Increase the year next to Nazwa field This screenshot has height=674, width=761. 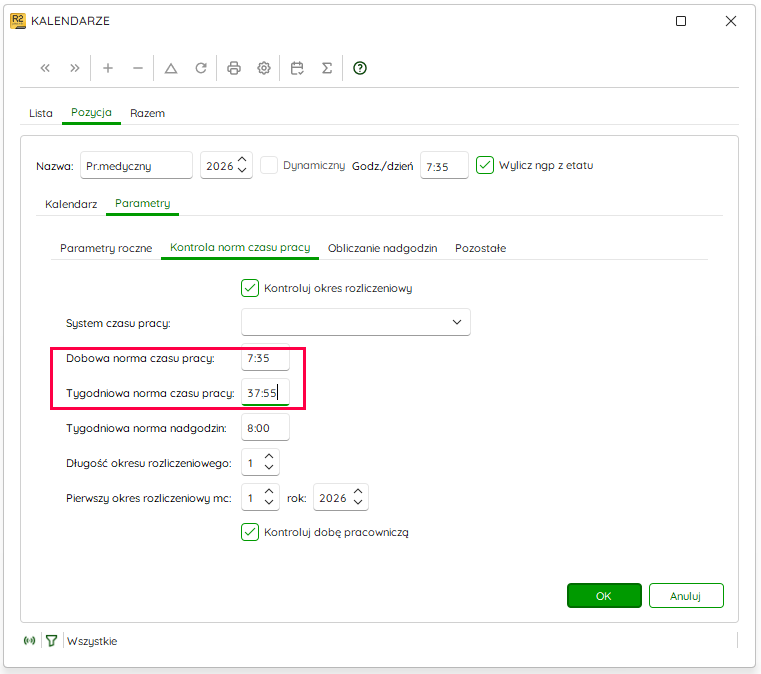[x=242, y=159]
